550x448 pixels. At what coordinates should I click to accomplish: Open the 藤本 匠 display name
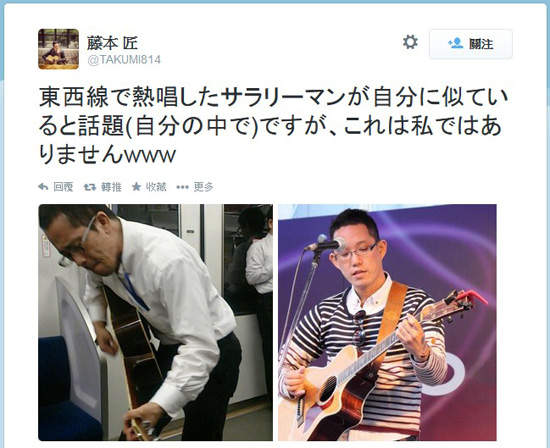point(112,43)
